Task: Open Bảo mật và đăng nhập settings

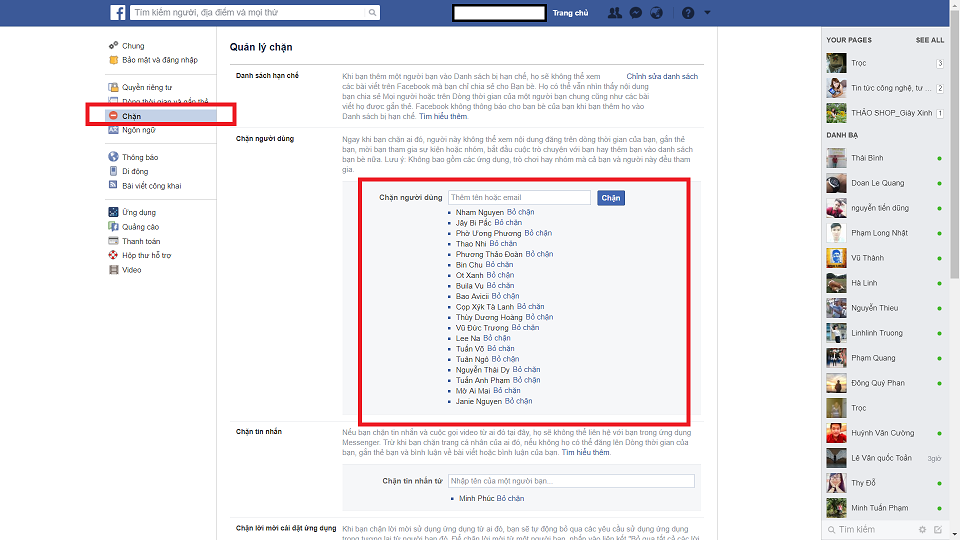Action: coord(159,60)
